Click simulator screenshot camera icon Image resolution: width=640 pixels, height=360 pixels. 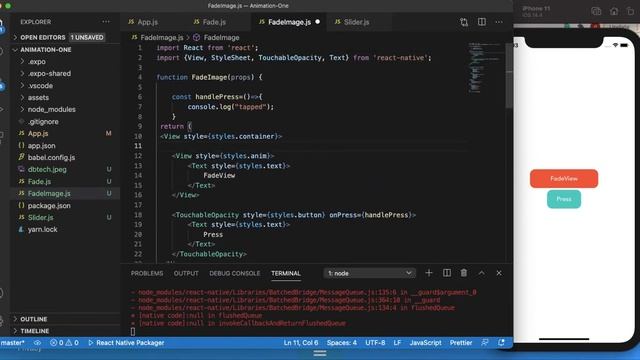596,11
